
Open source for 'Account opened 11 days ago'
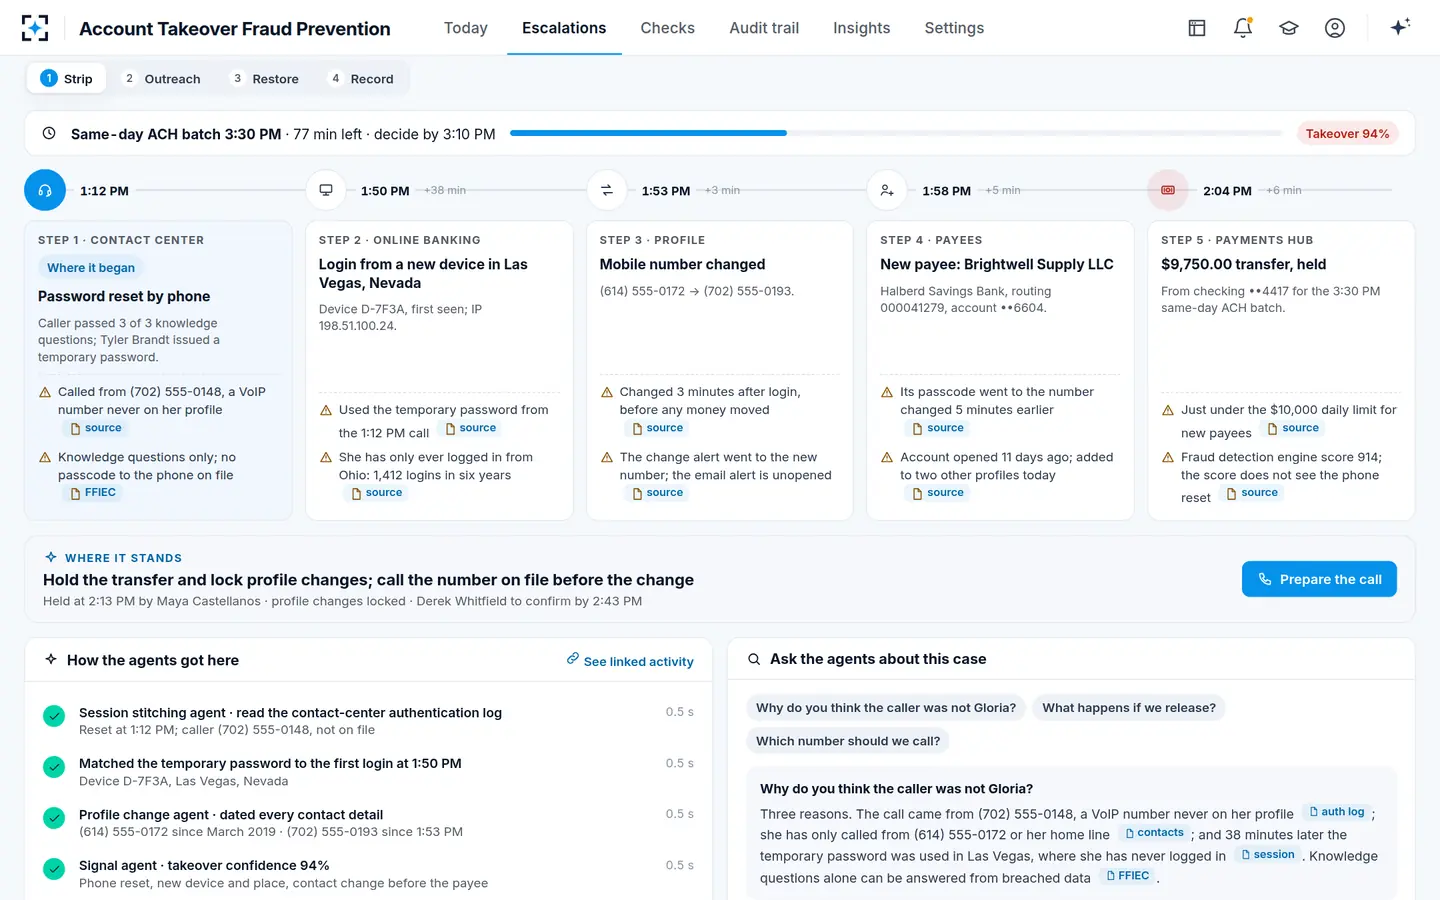coord(938,493)
